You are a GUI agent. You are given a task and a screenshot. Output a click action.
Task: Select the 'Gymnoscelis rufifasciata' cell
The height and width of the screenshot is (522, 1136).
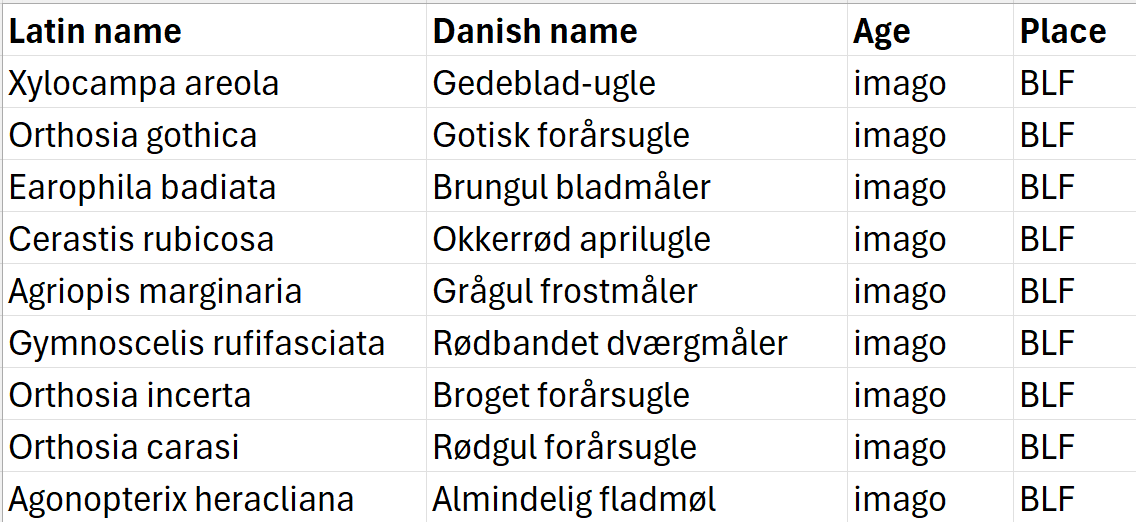196,343
